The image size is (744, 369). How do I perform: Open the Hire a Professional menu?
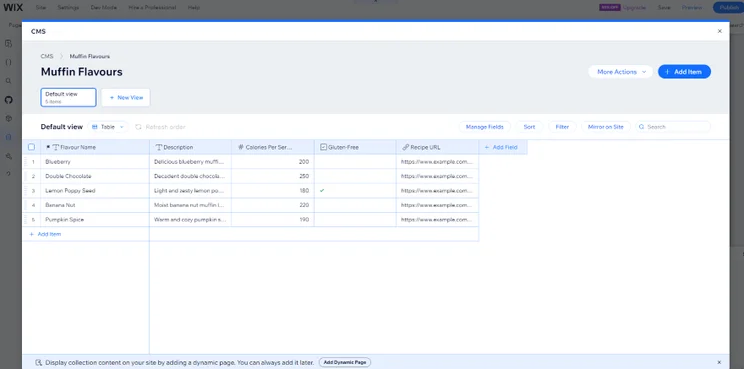[152, 8]
